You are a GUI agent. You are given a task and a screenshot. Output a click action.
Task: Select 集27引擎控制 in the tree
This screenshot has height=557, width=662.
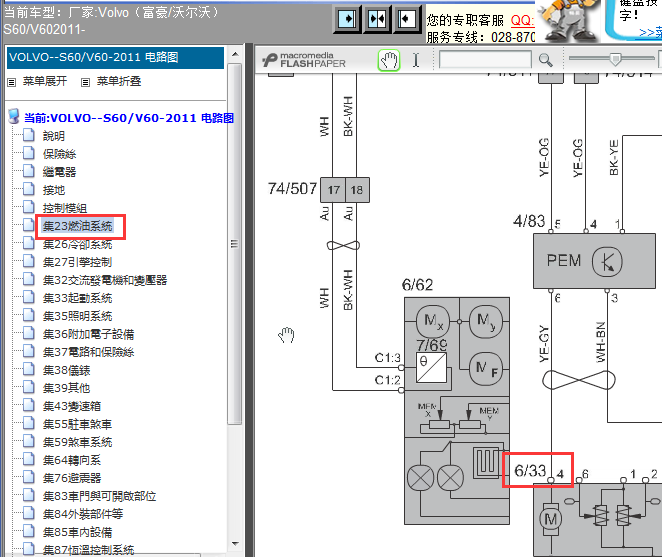click(x=77, y=262)
